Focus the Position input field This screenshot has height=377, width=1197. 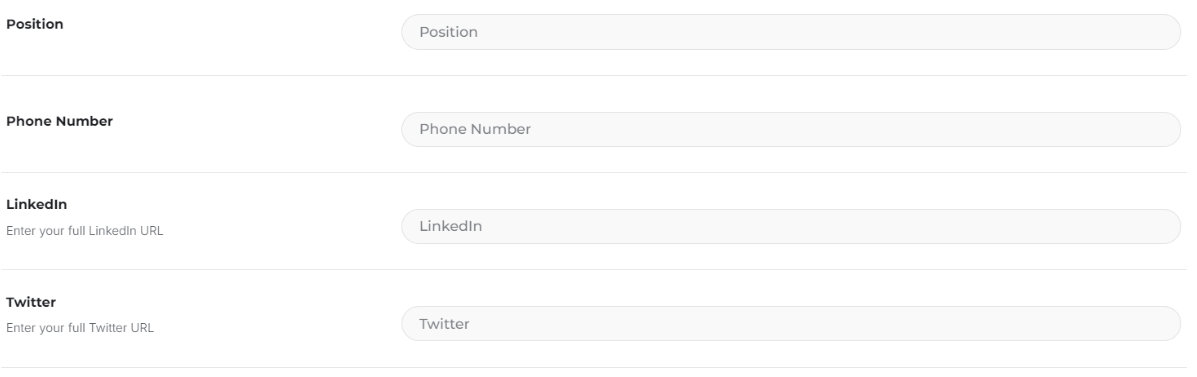(x=791, y=32)
